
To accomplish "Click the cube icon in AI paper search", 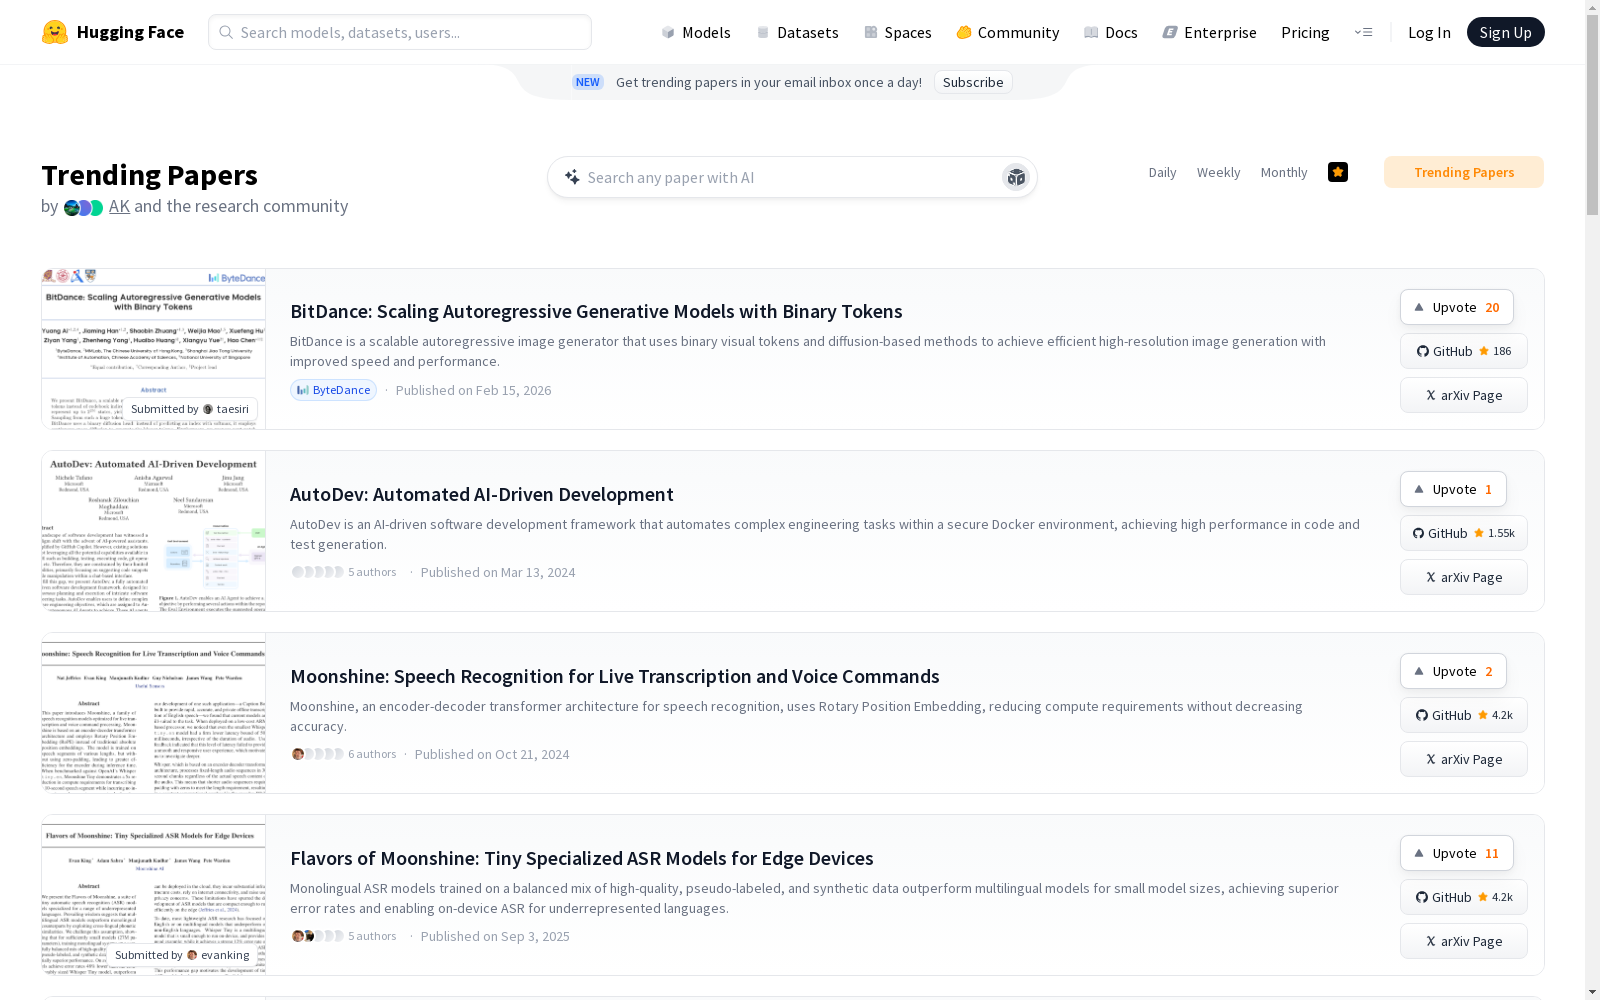I will point(1016,177).
